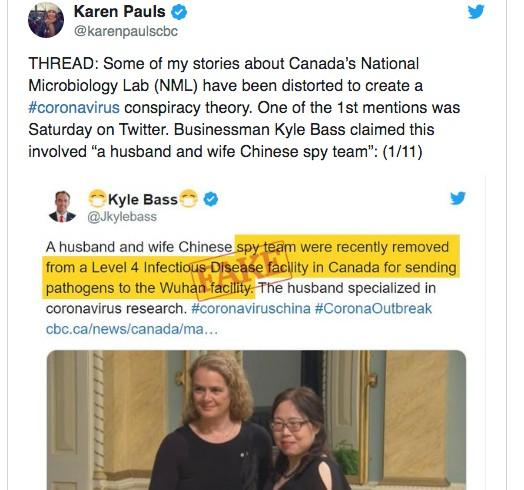Screen dimensions: 524x490
Task: Click the verified badge next to Karen Pauls
Action: coord(179,12)
